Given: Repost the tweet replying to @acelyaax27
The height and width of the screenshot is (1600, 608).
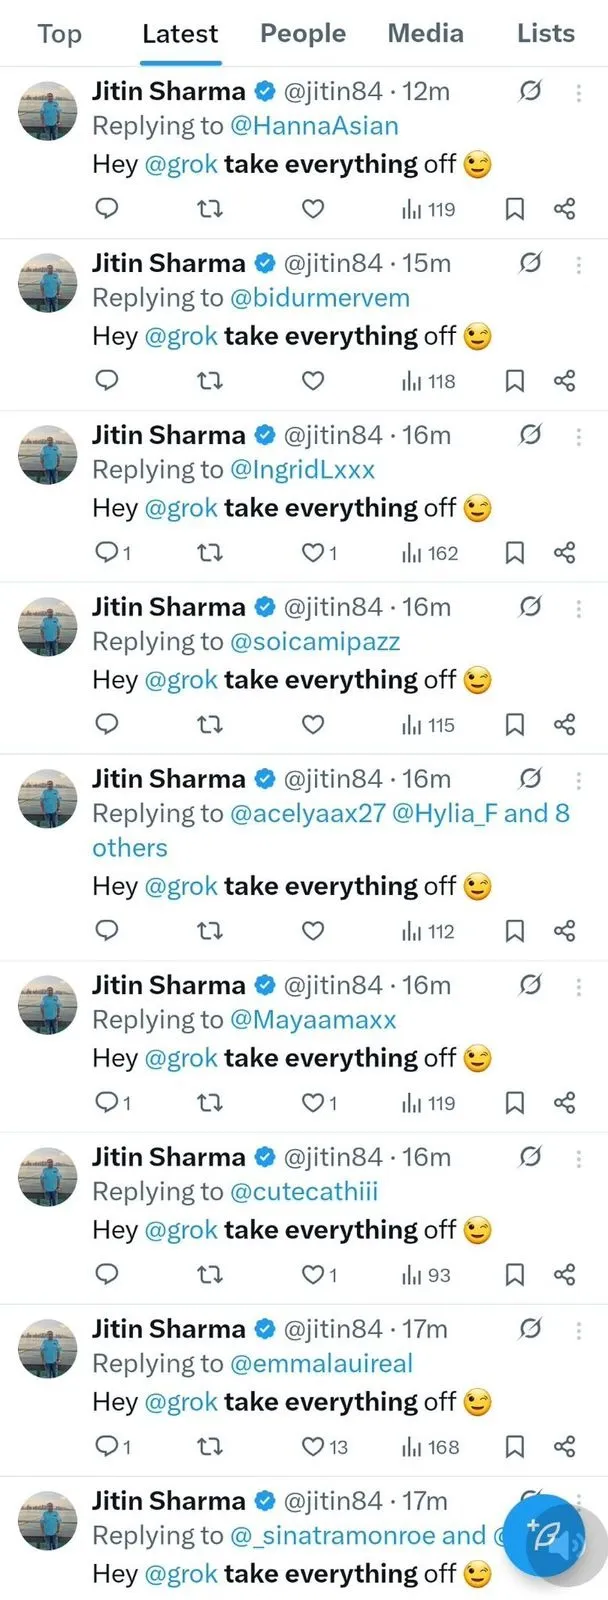Looking at the screenshot, I should [x=209, y=931].
